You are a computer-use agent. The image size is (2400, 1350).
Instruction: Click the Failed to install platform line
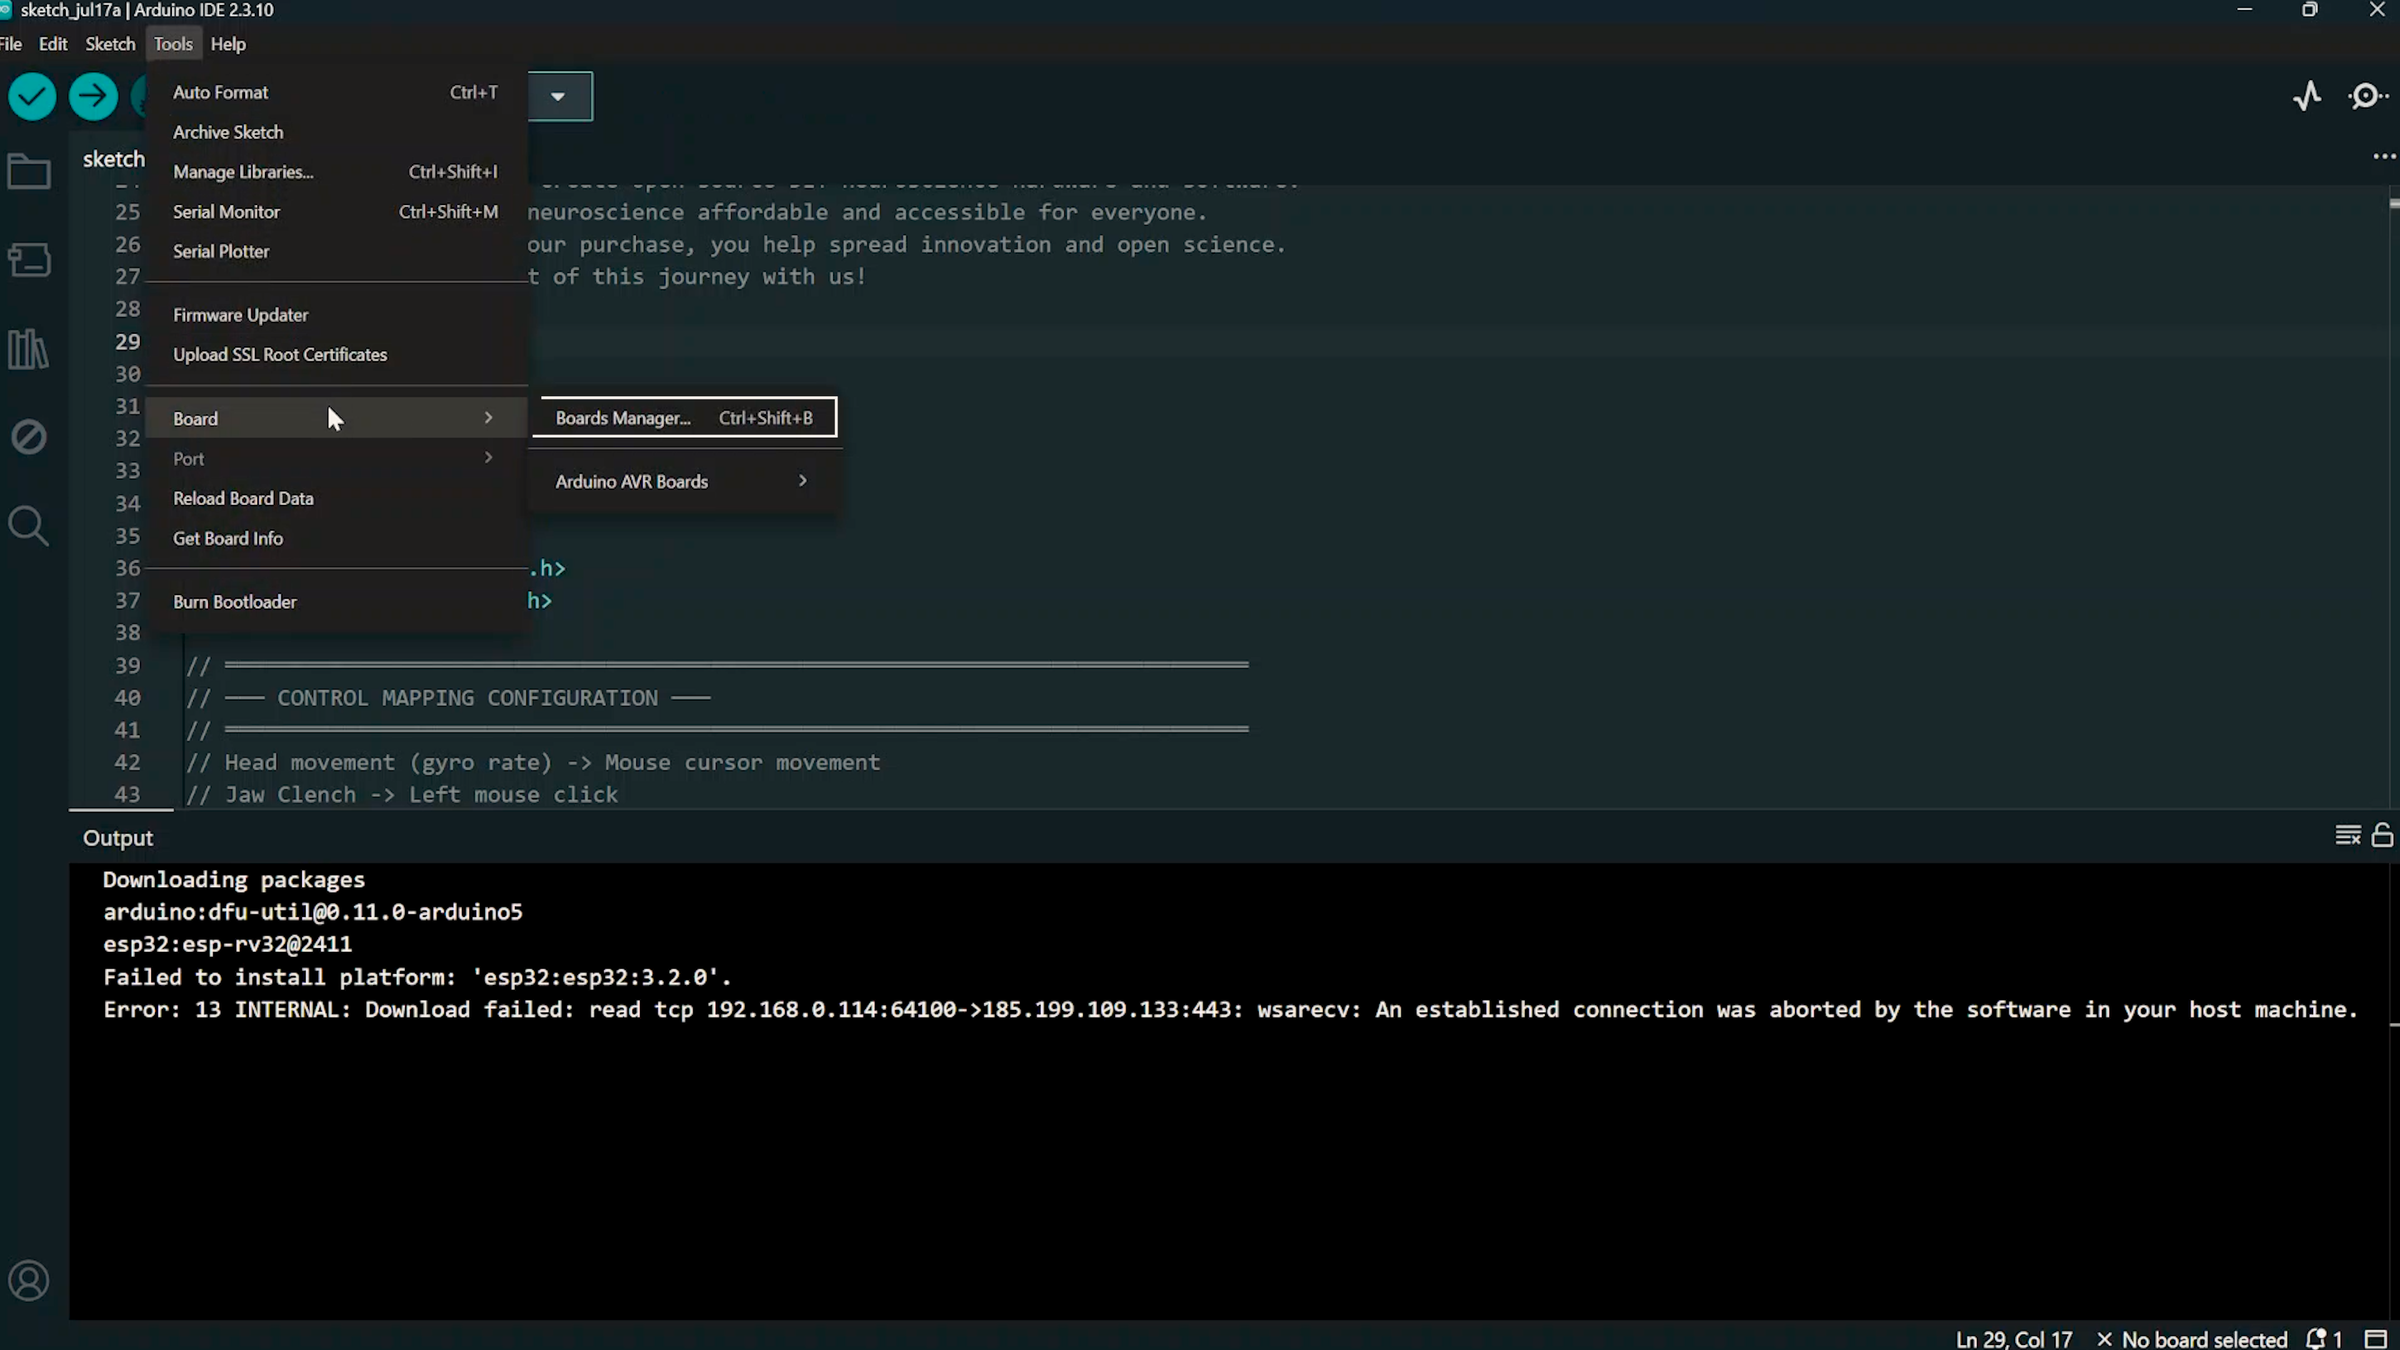[x=417, y=977]
